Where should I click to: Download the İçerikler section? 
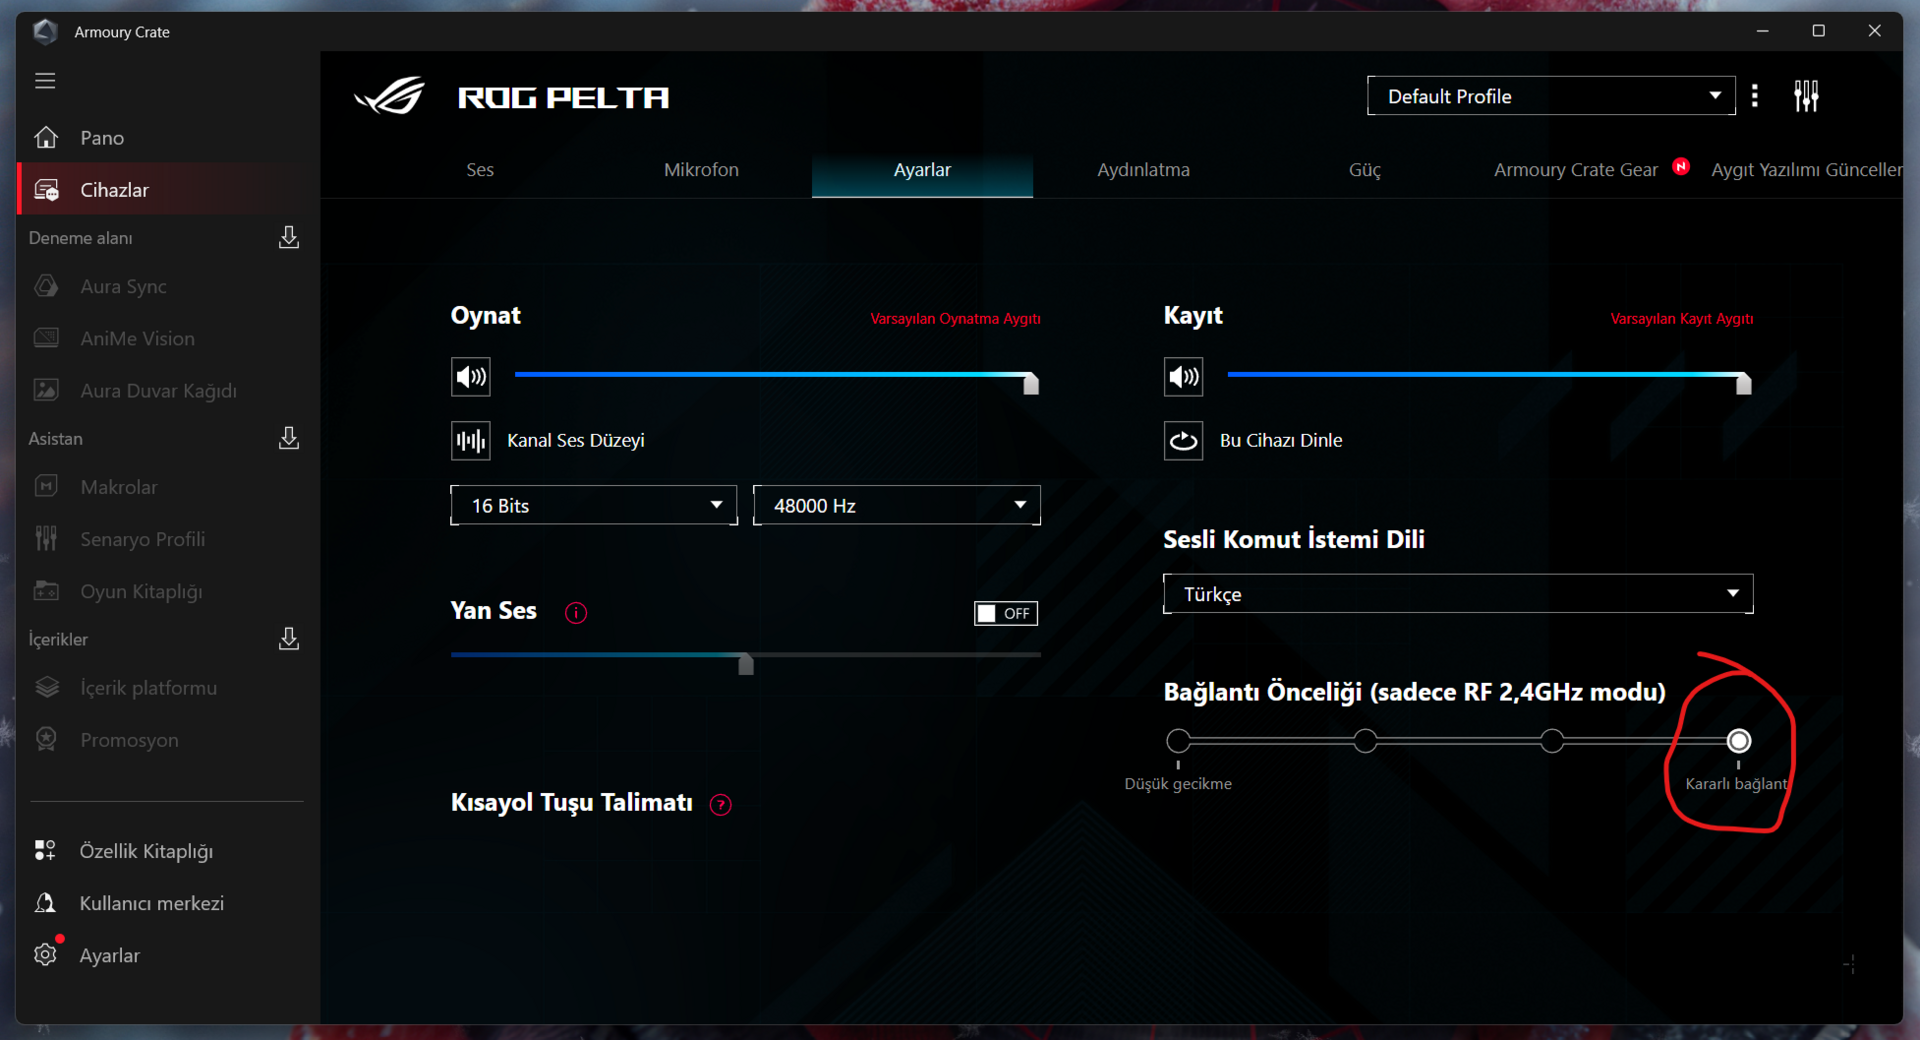(x=289, y=638)
